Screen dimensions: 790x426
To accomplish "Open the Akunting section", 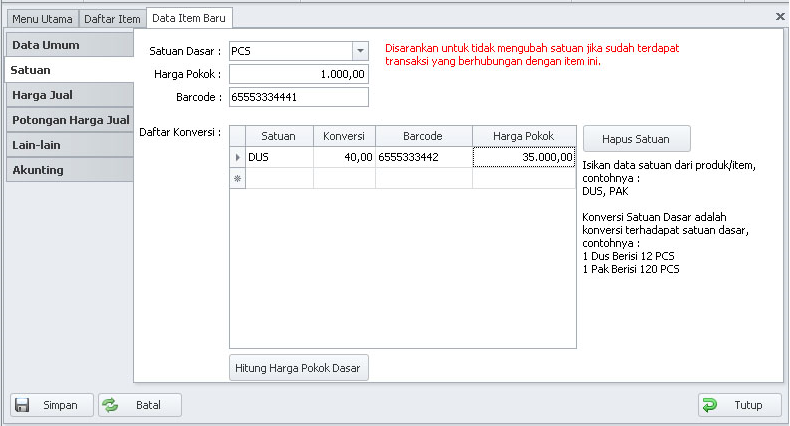I will pos(68,170).
